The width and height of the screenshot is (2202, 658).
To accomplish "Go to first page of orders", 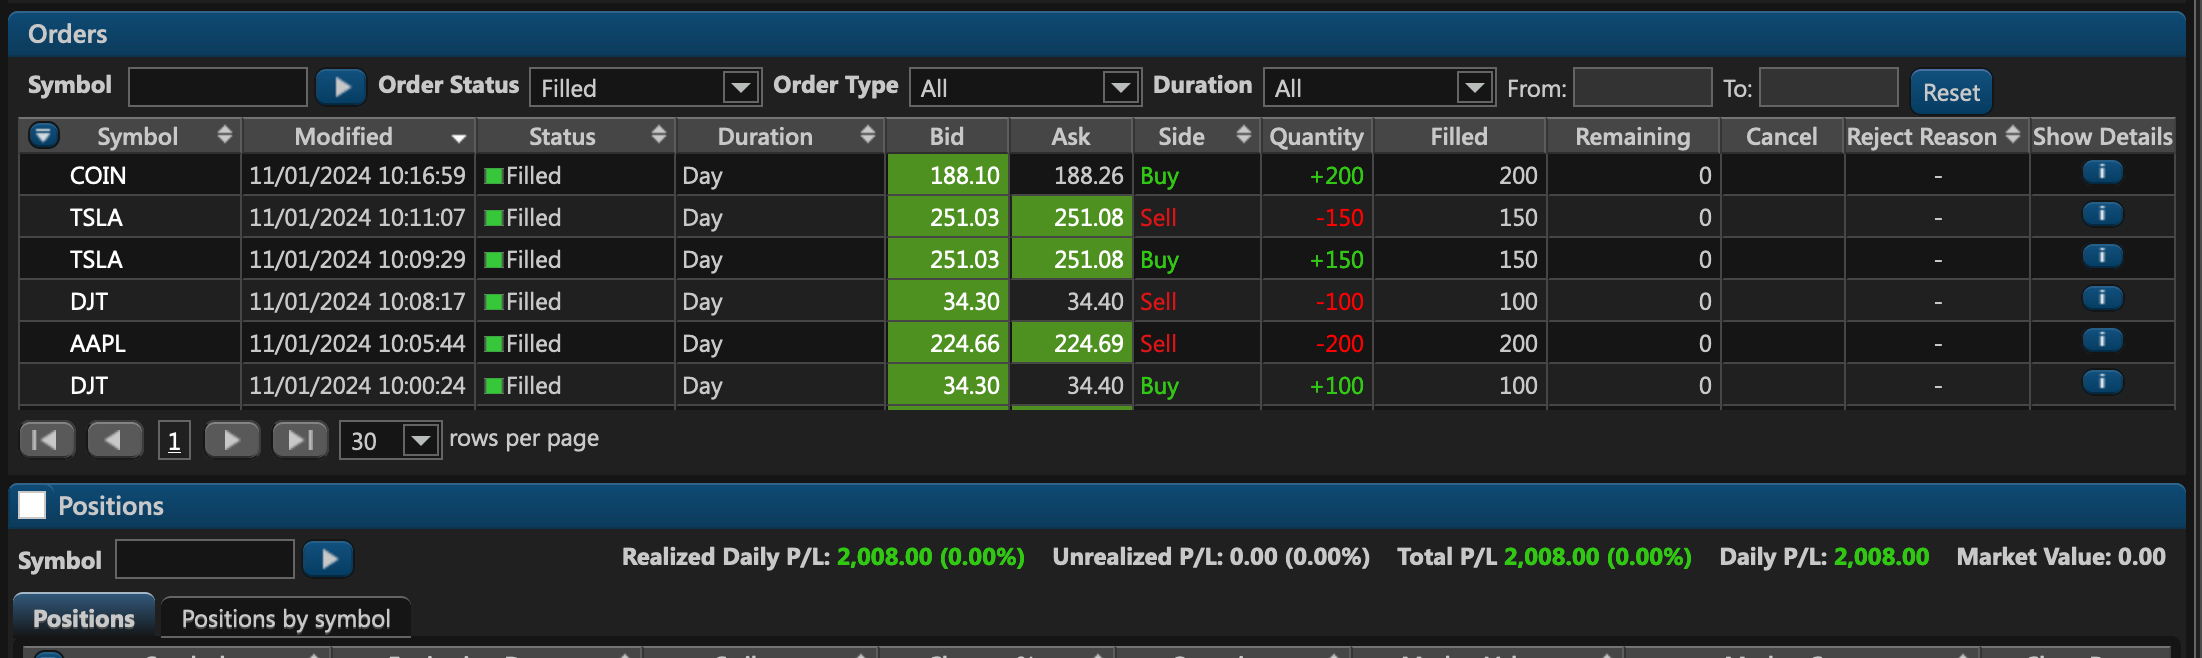I will tap(46, 440).
